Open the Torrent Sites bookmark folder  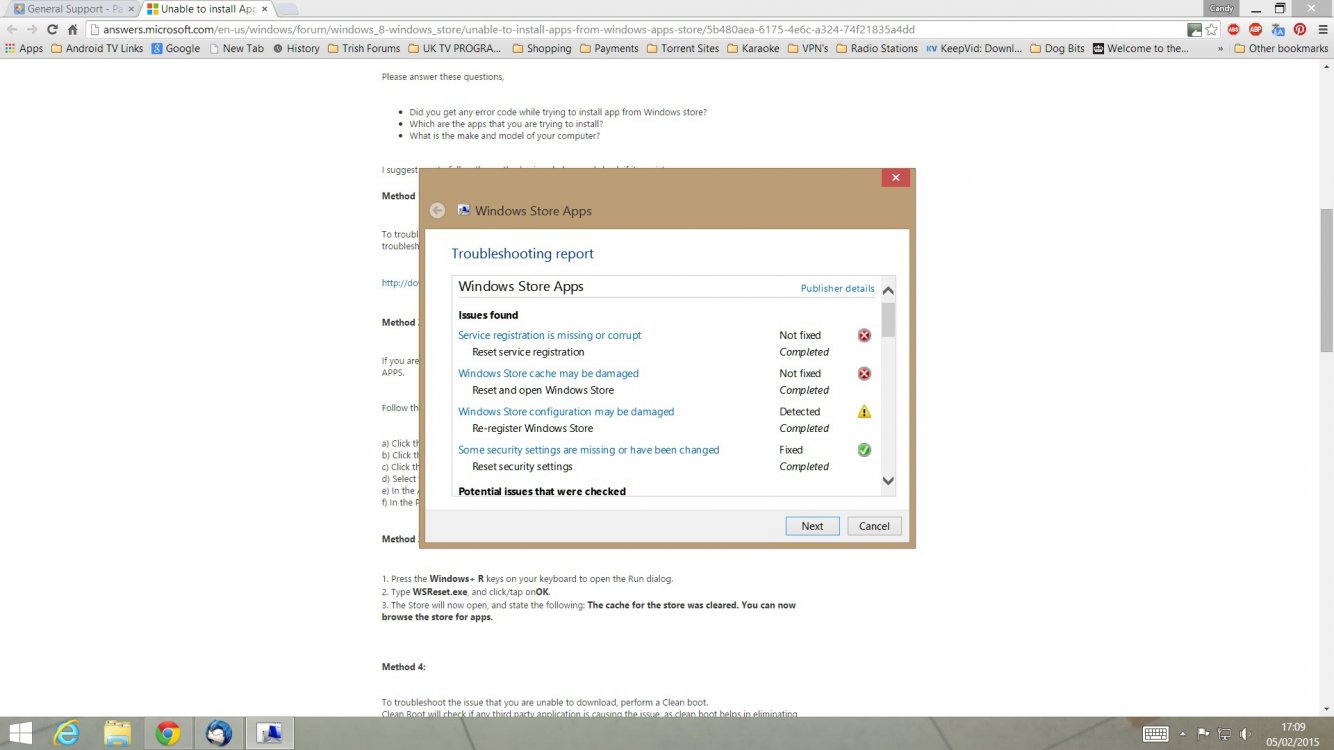(683, 48)
